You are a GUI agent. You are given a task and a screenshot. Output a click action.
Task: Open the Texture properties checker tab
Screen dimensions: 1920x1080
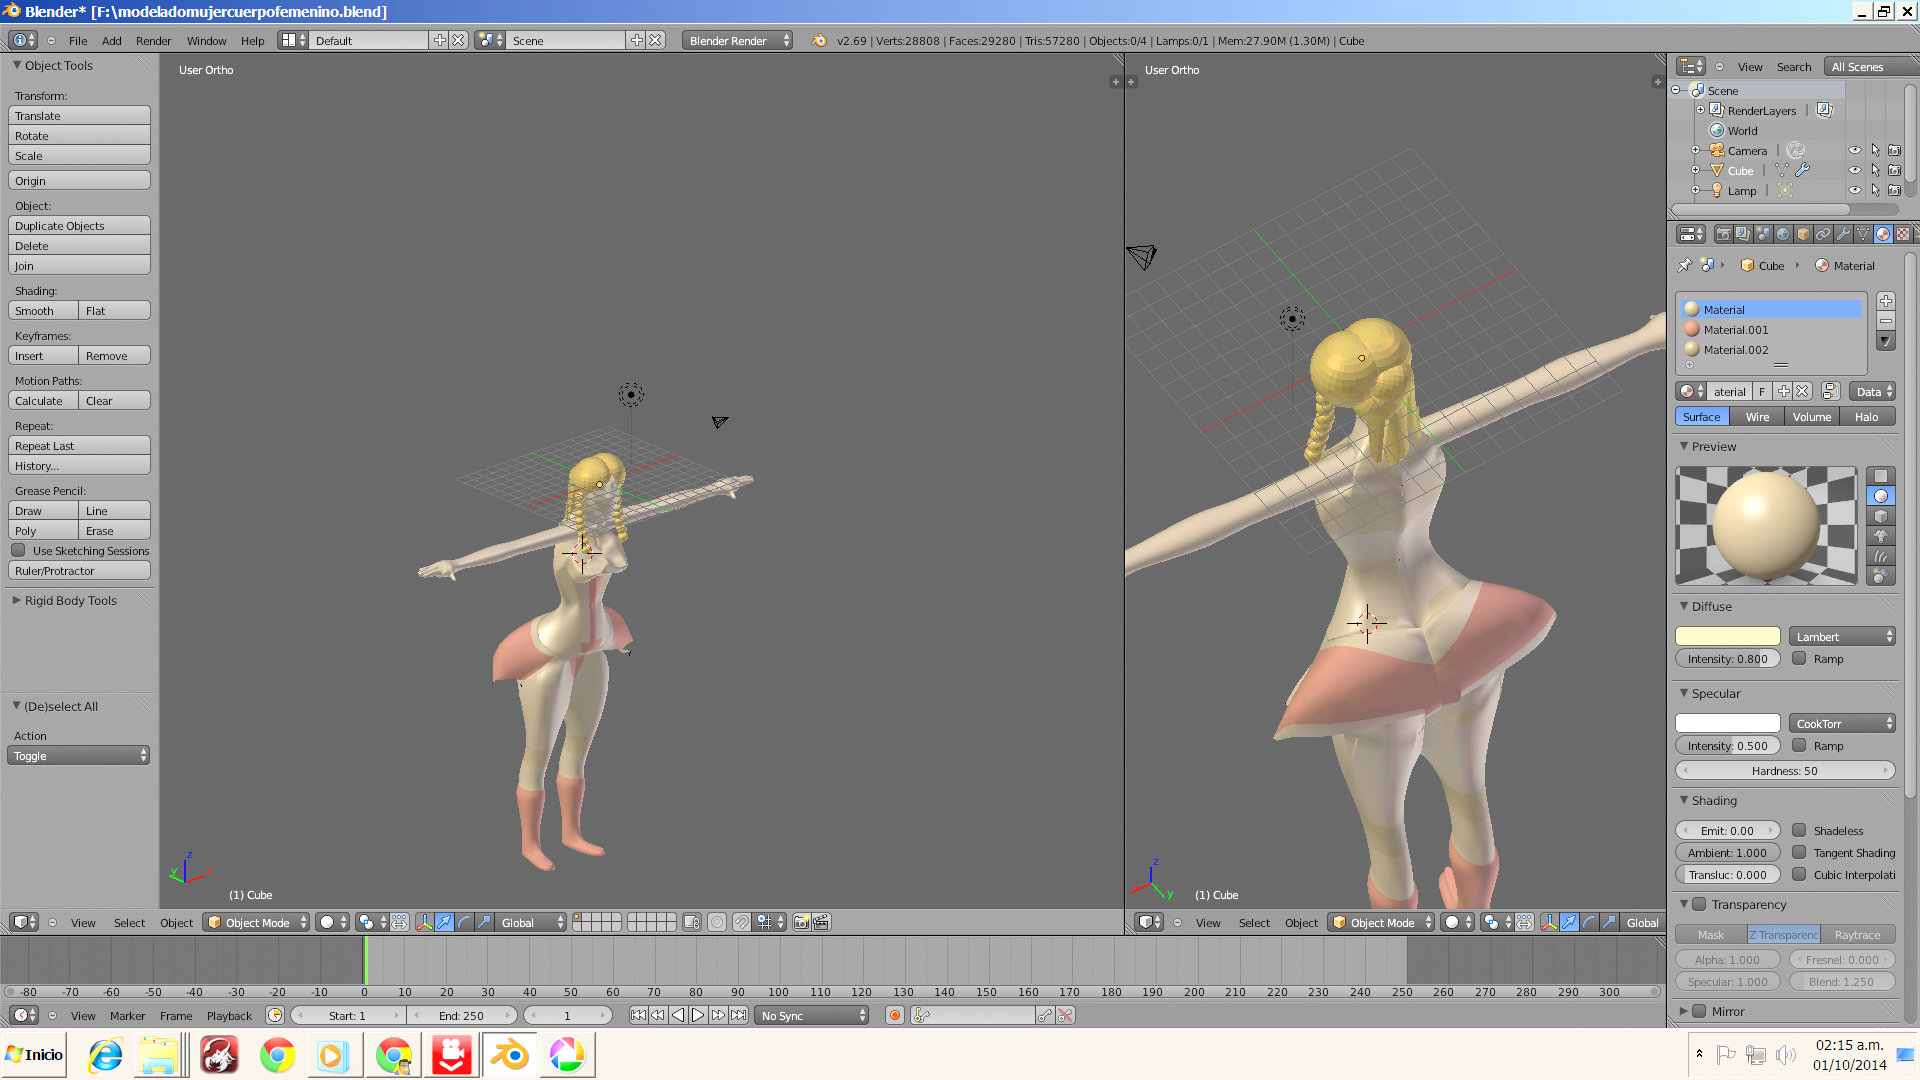coord(1903,234)
